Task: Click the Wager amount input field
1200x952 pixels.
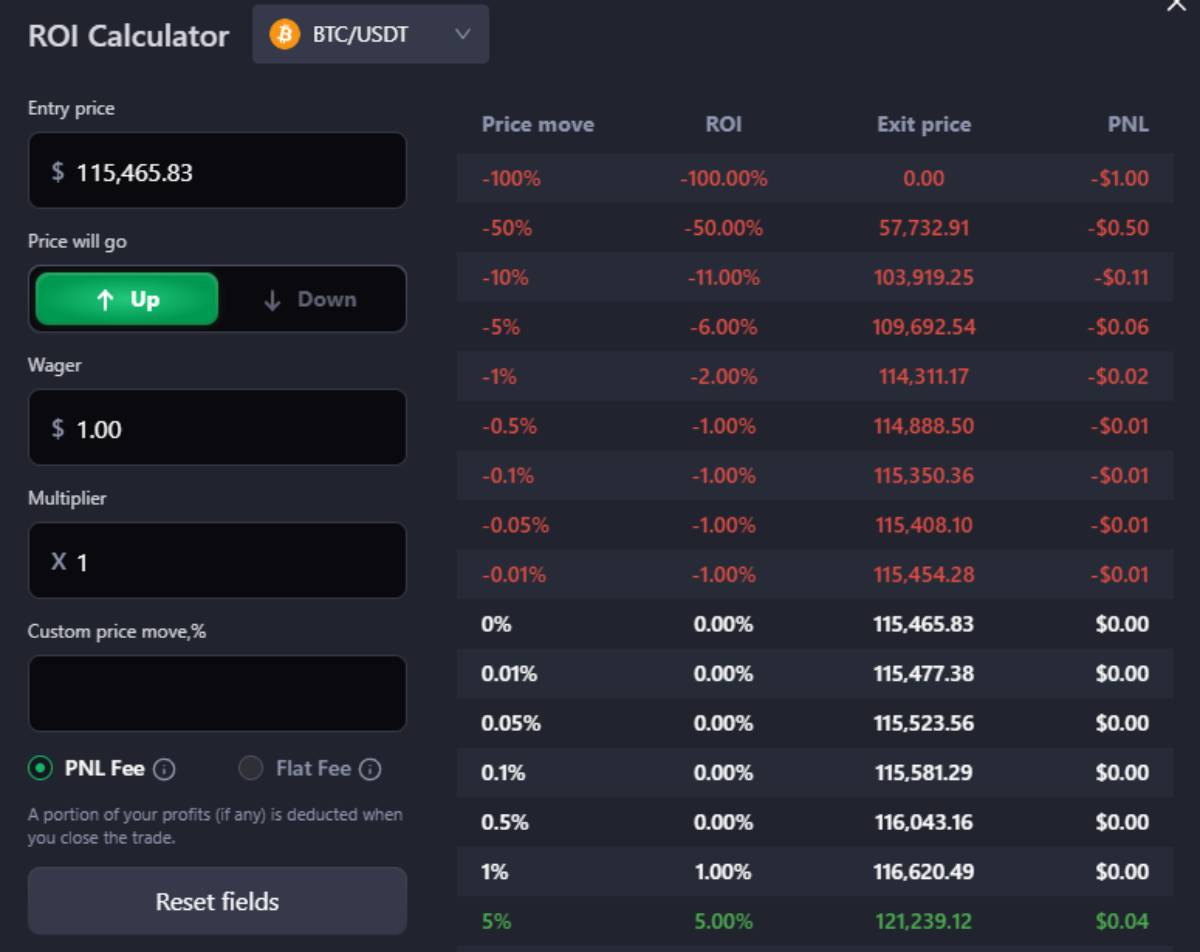Action: (217, 428)
